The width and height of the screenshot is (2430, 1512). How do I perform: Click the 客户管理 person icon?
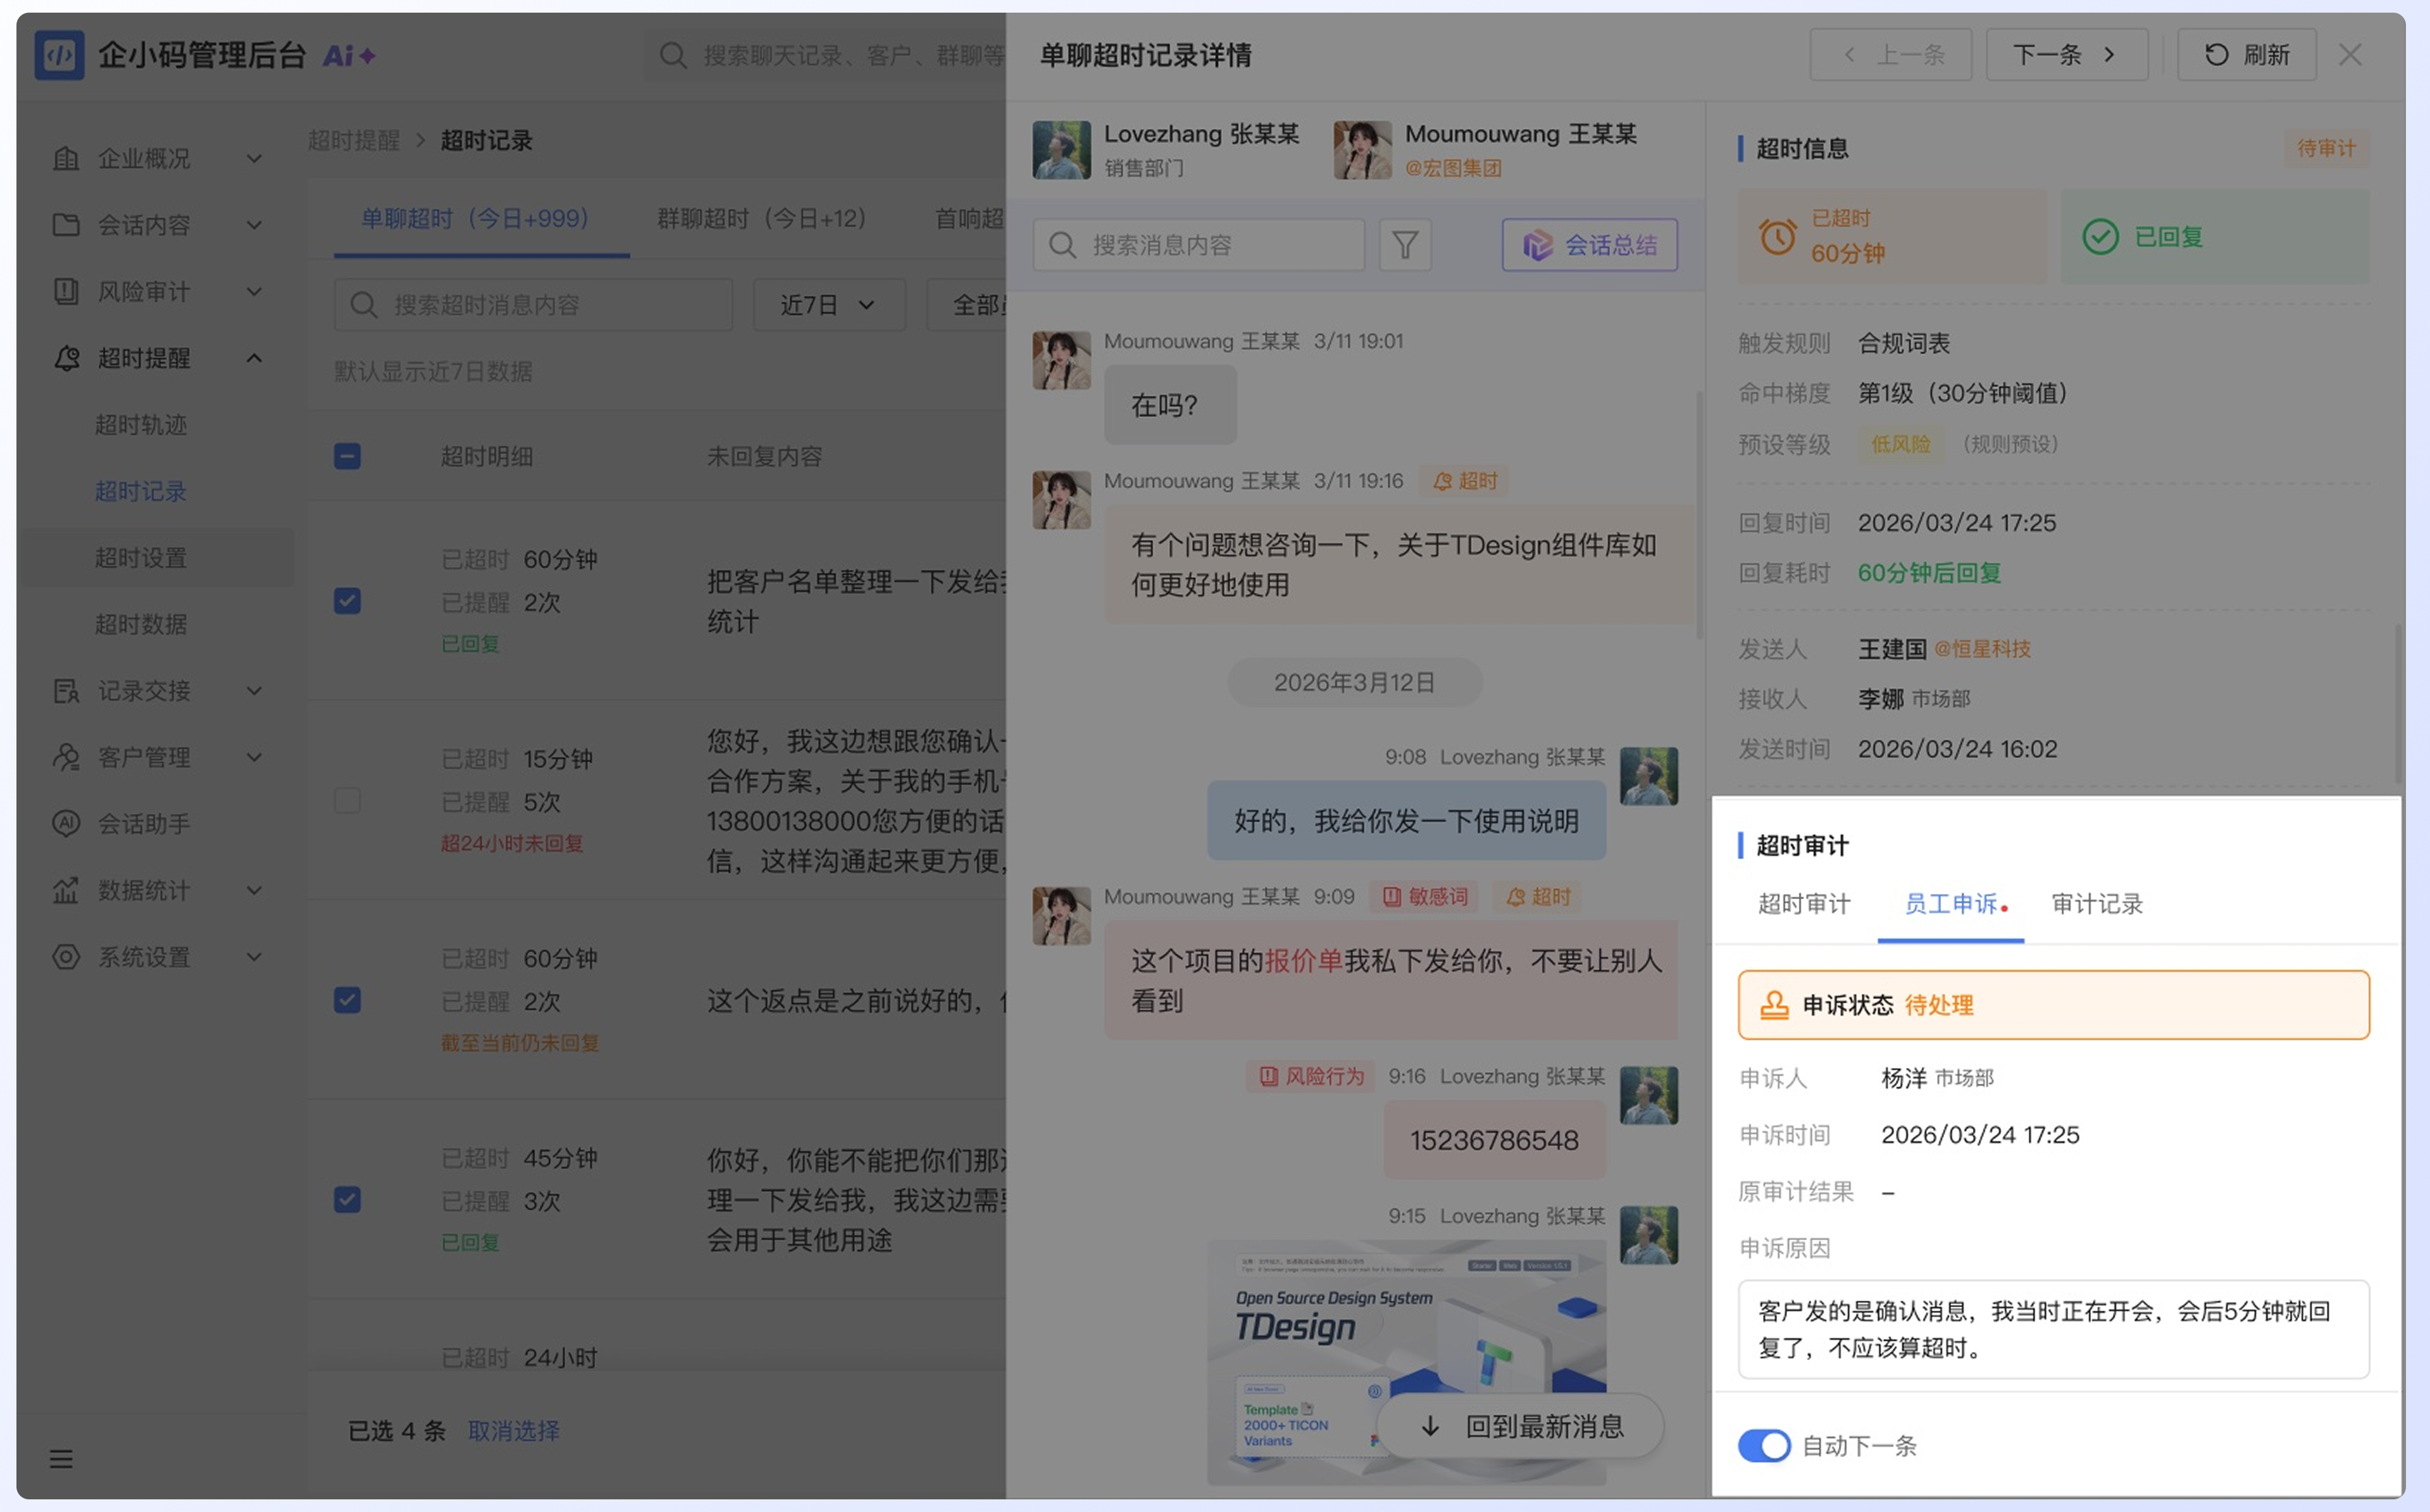click(66, 758)
